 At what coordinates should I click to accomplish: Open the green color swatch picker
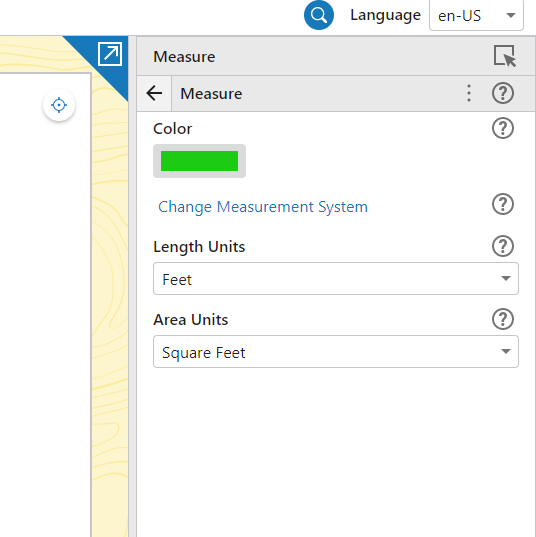click(199, 161)
